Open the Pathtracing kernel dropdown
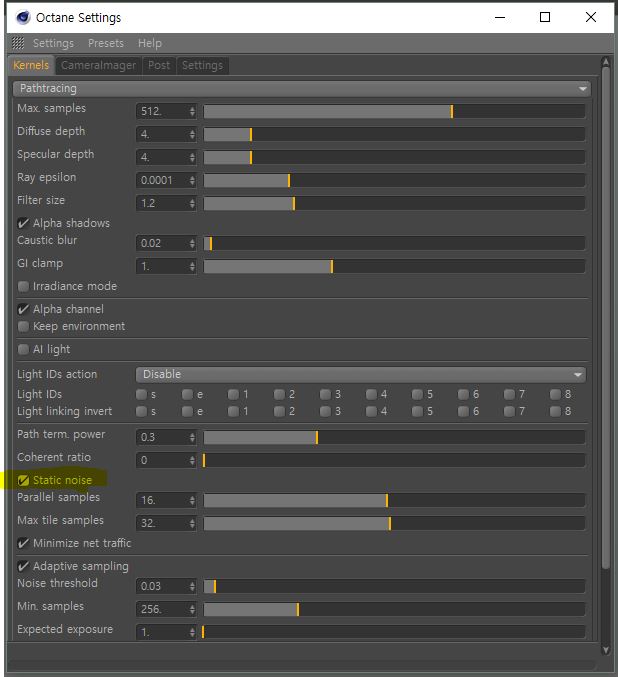Image resolution: width=618 pixels, height=677 pixels. pyautogui.click(x=302, y=89)
